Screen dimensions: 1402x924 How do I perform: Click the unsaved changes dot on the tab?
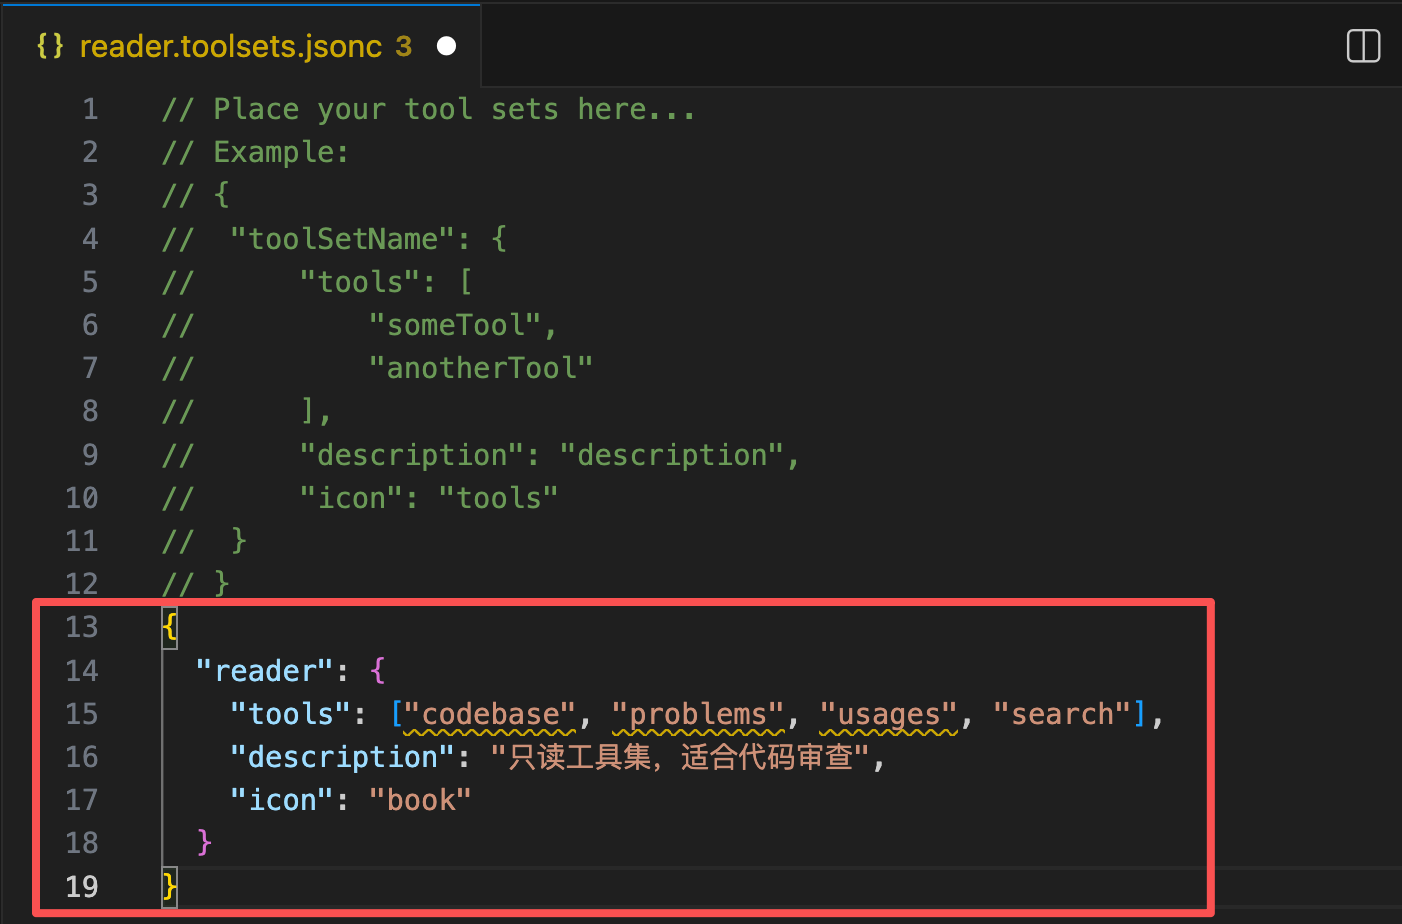point(446,44)
